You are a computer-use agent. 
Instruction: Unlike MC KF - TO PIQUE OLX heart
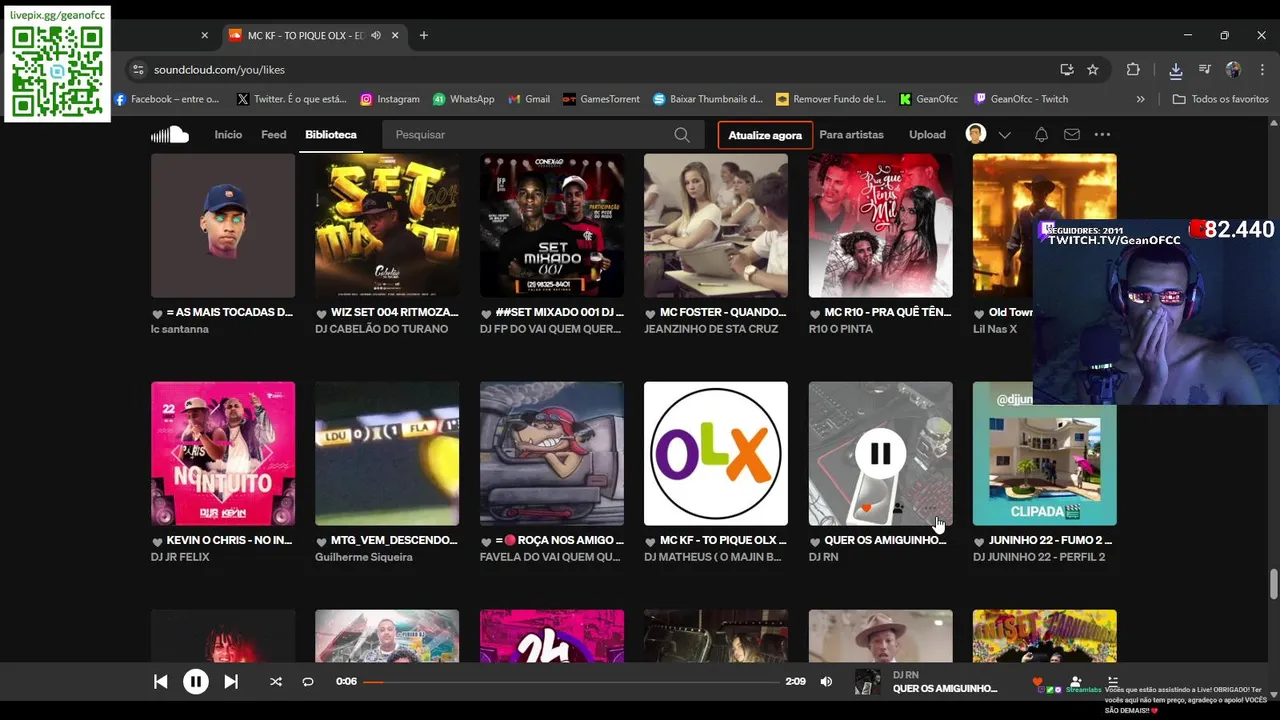click(x=650, y=541)
